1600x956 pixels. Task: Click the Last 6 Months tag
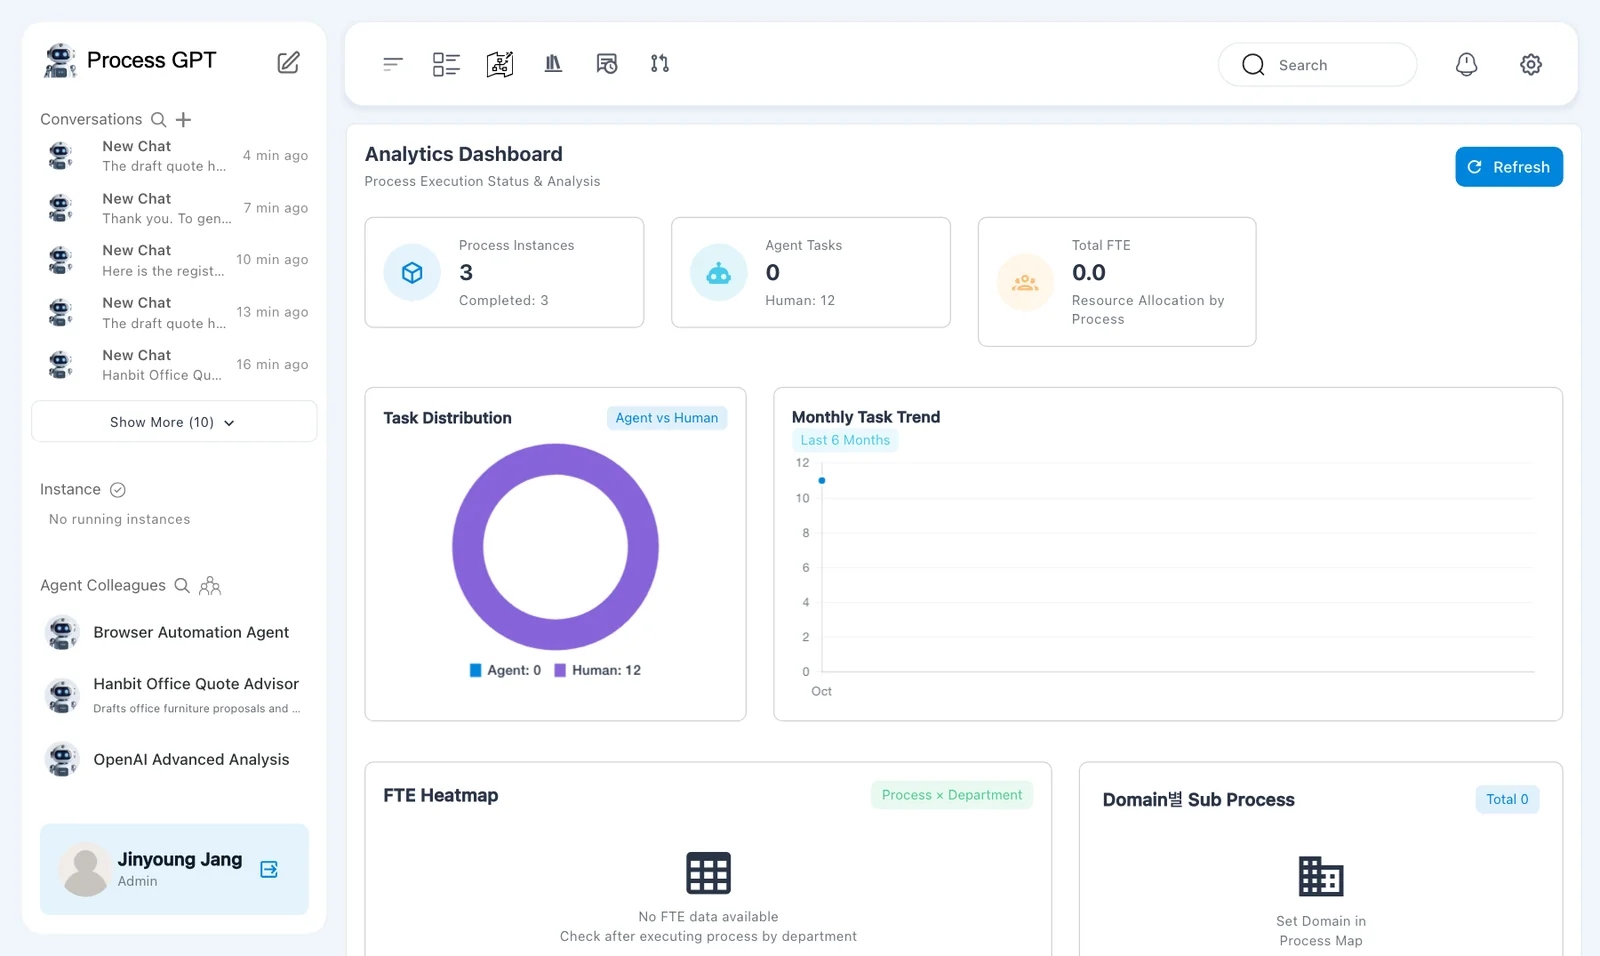[x=845, y=440]
